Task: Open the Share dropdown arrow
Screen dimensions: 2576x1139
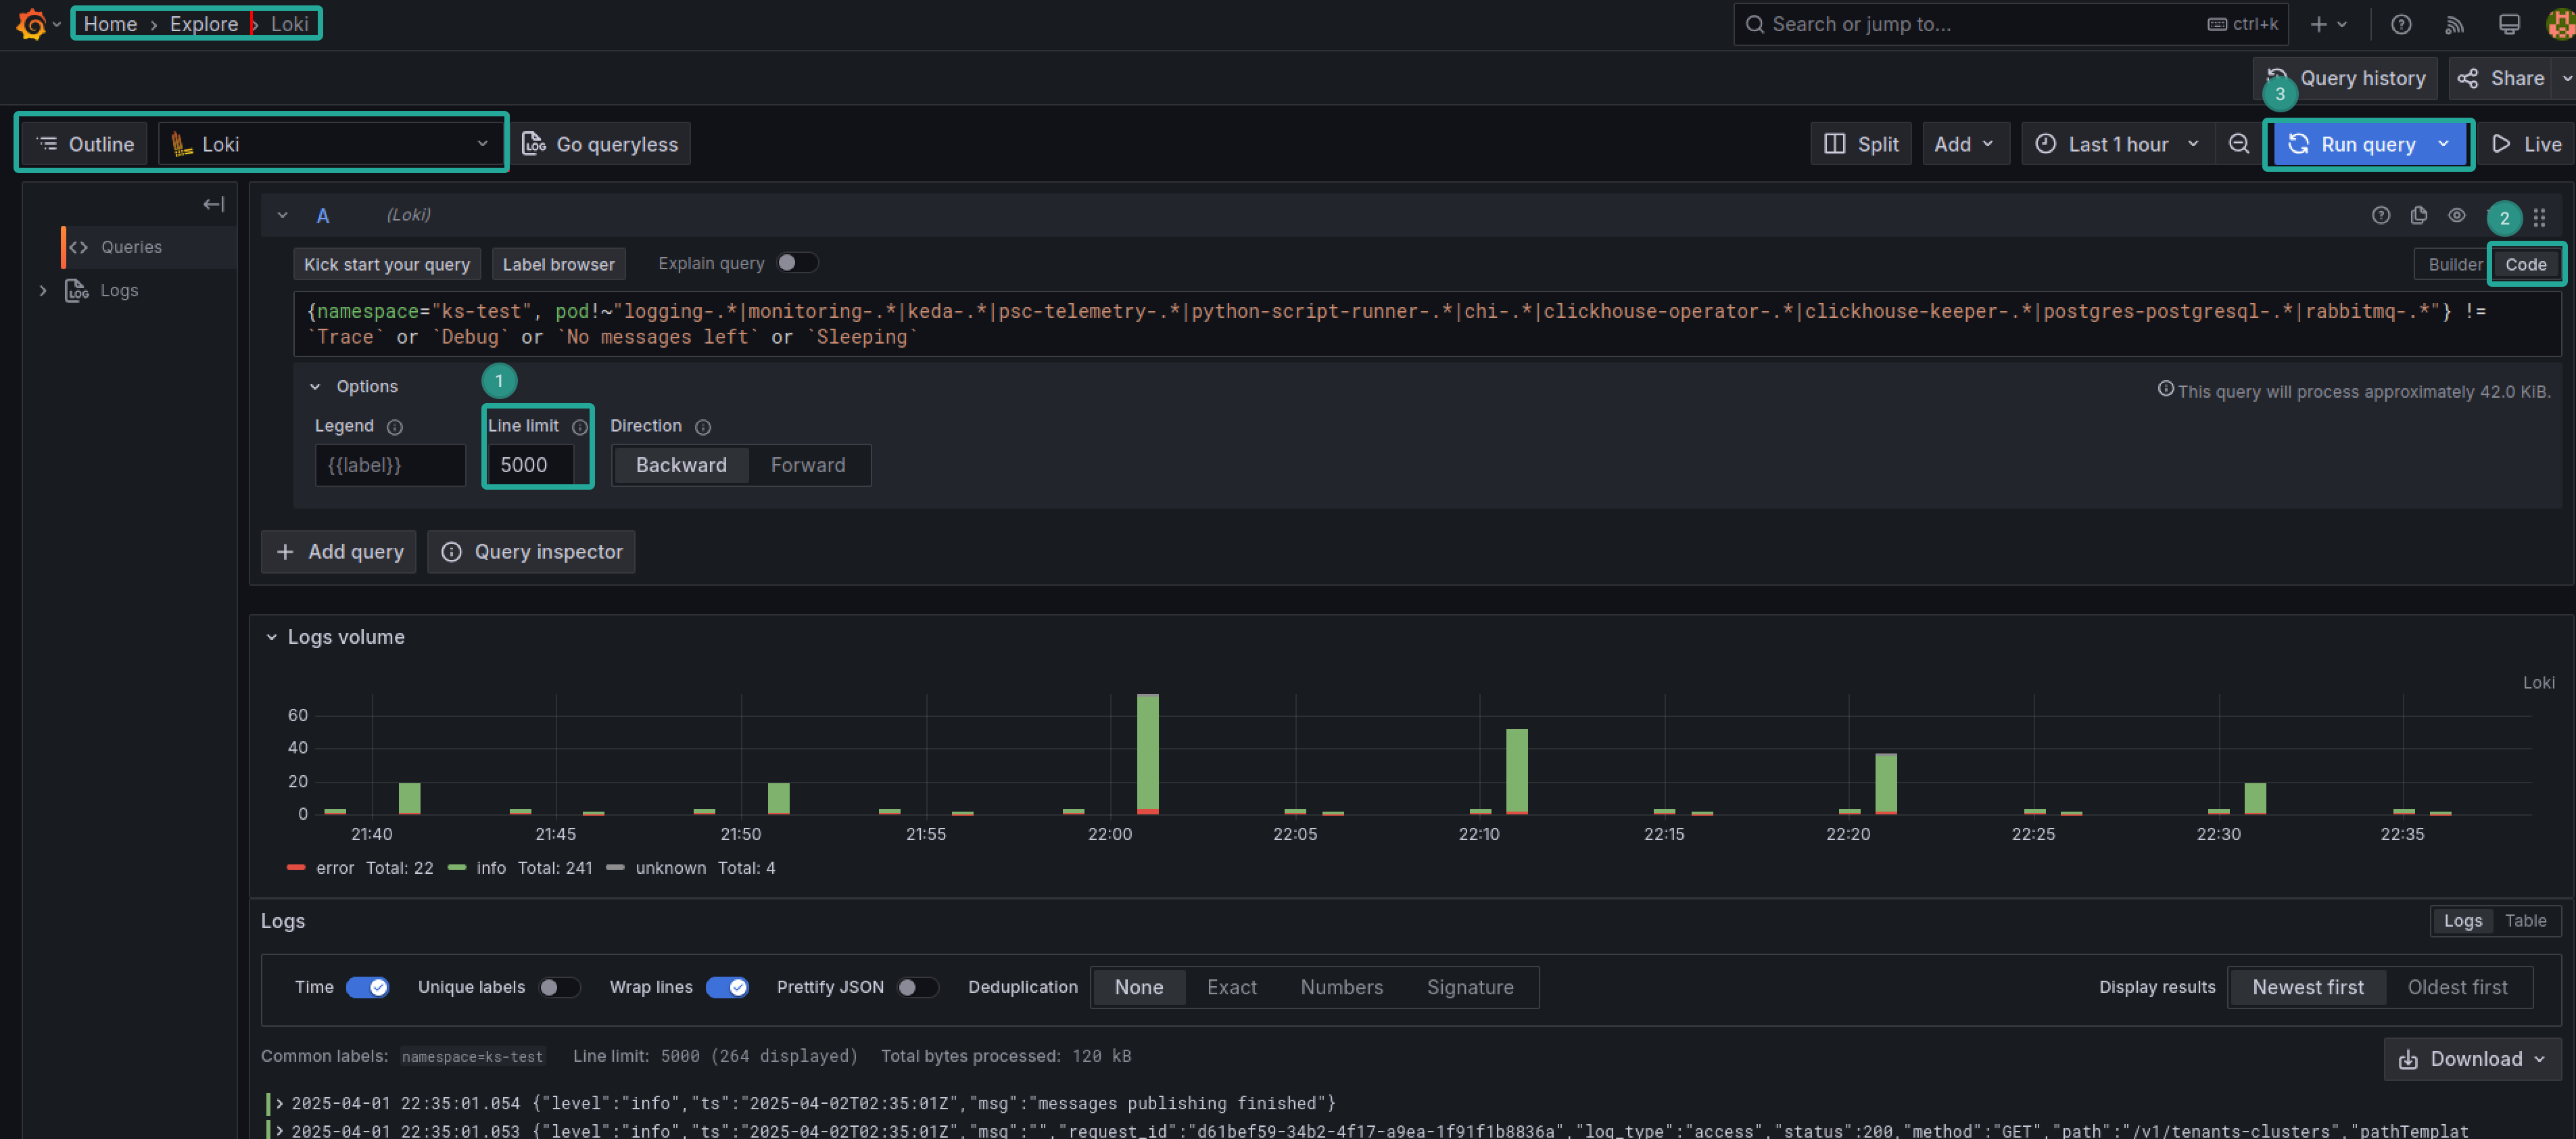Action: (x=2566, y=78)
